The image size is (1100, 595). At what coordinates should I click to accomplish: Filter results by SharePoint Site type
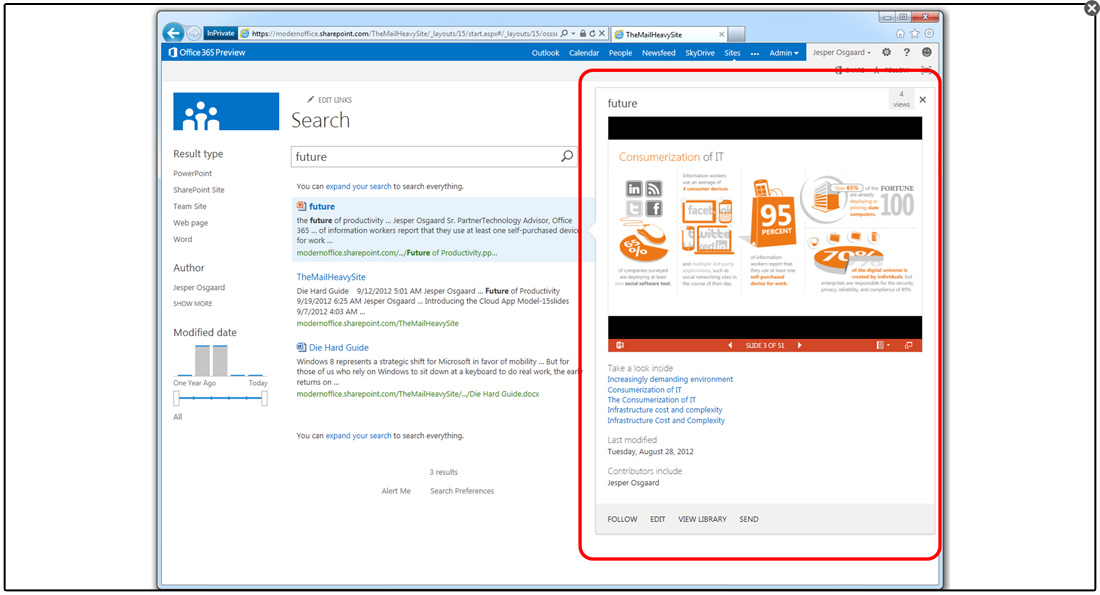[199, 190]
